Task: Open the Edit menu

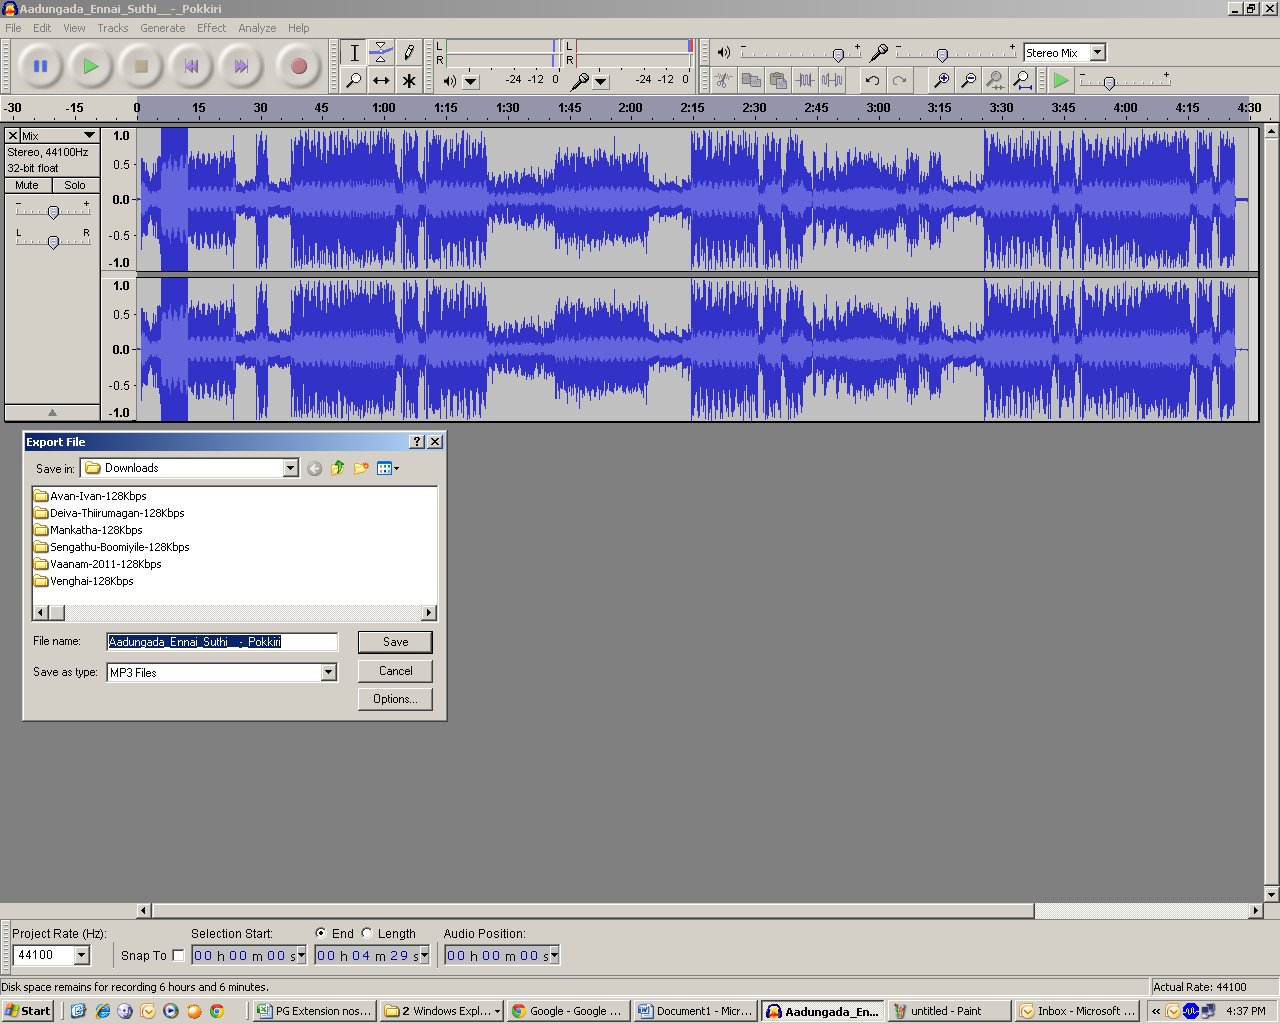Action: 42,28
